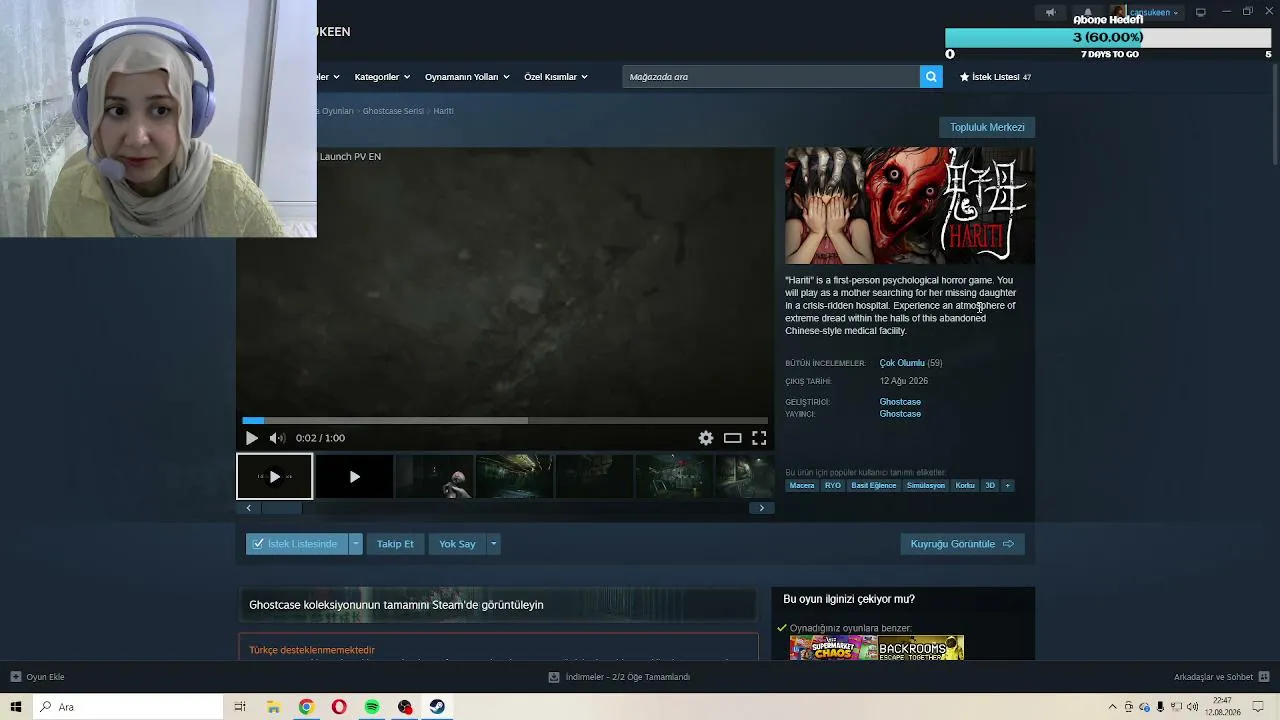
Task: Click the Oyun Ekle plus icon
Action: point(16,677)
